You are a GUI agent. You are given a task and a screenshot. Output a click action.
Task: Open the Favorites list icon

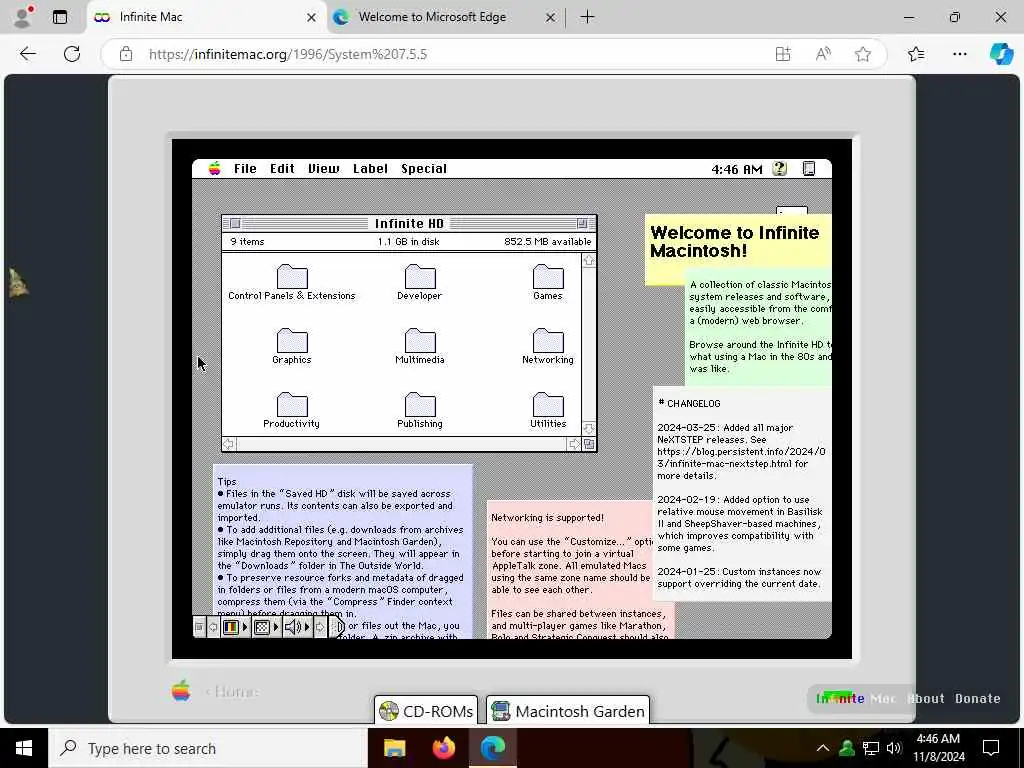tap(916, 54)
